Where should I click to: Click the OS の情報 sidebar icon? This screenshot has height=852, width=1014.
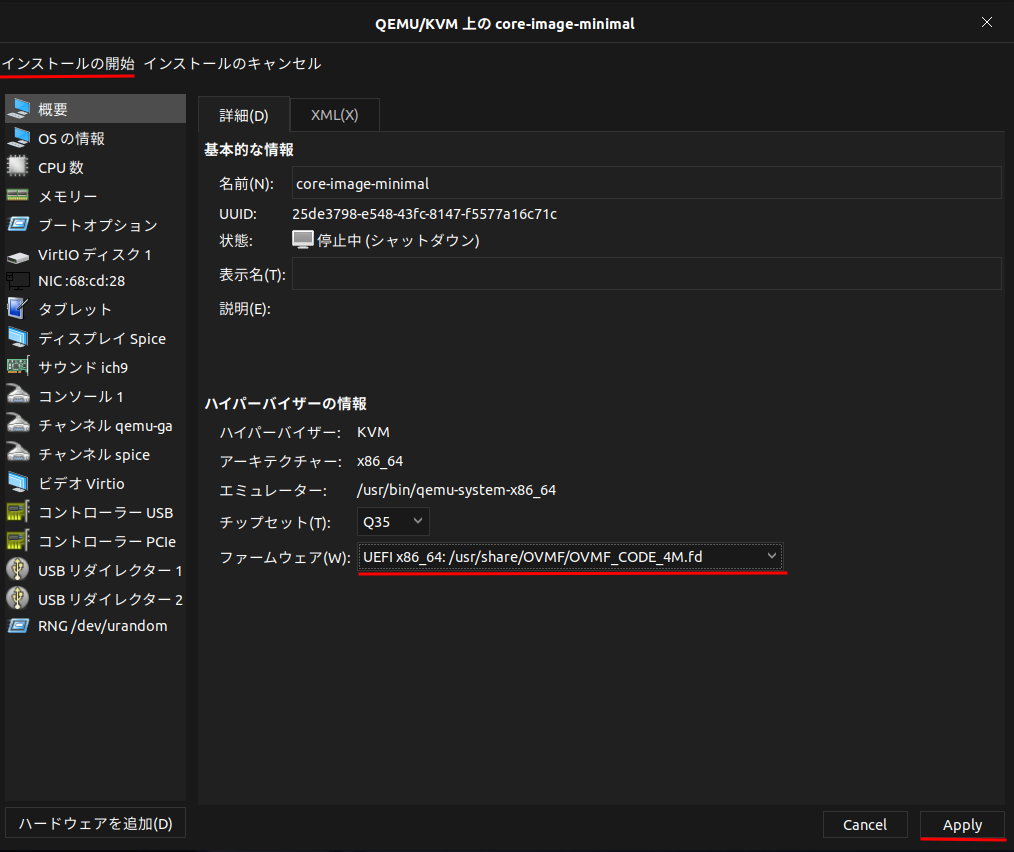[x=18, y=138]
